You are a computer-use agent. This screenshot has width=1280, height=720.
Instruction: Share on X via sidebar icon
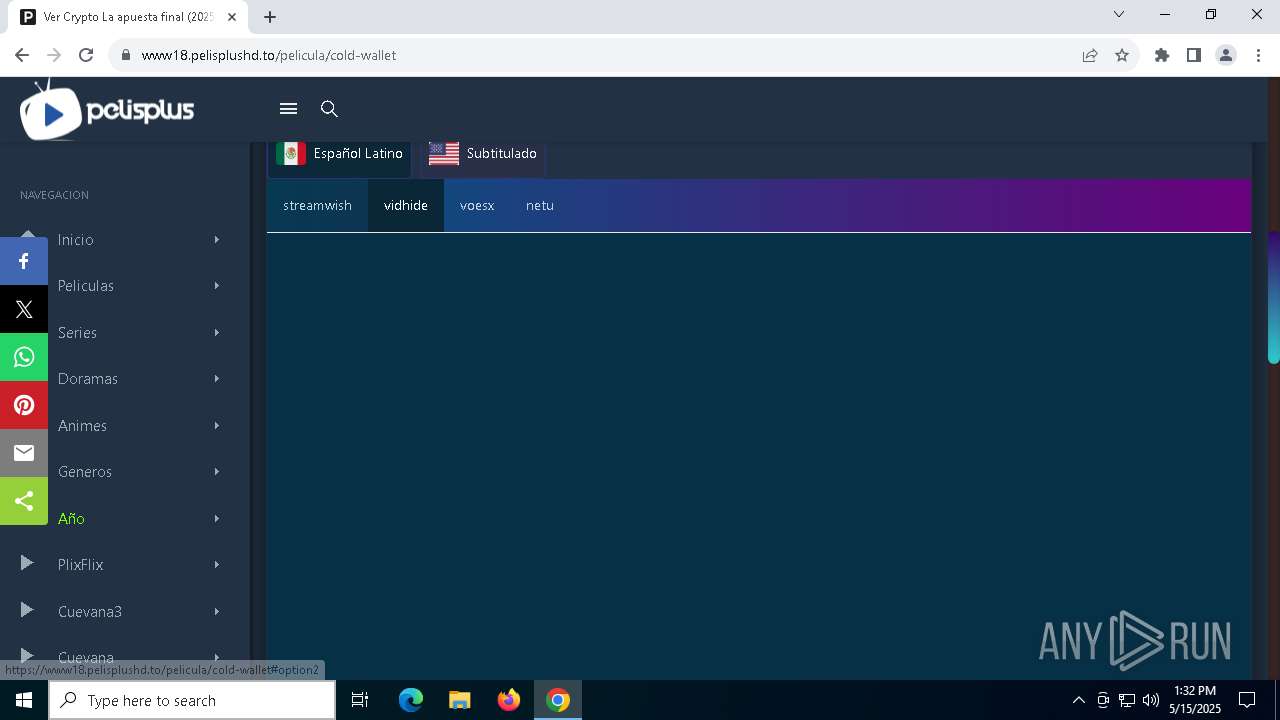[24, 309]
